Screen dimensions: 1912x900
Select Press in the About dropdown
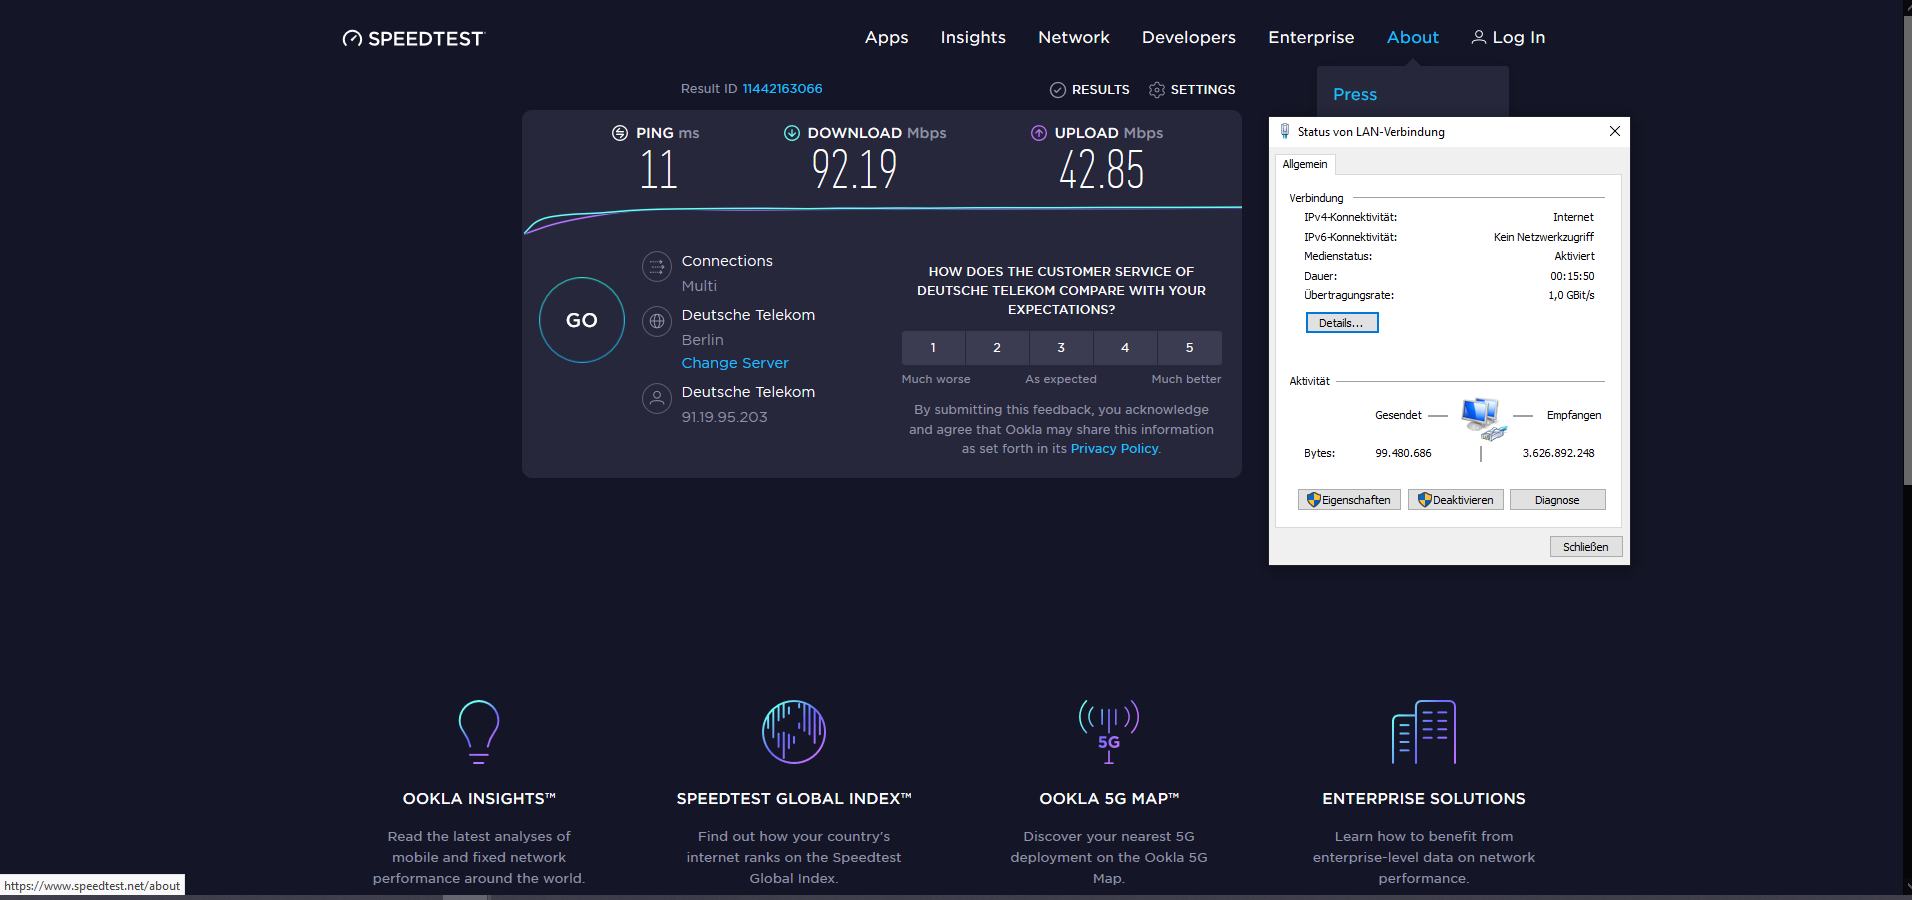(x=1355, y=94)
